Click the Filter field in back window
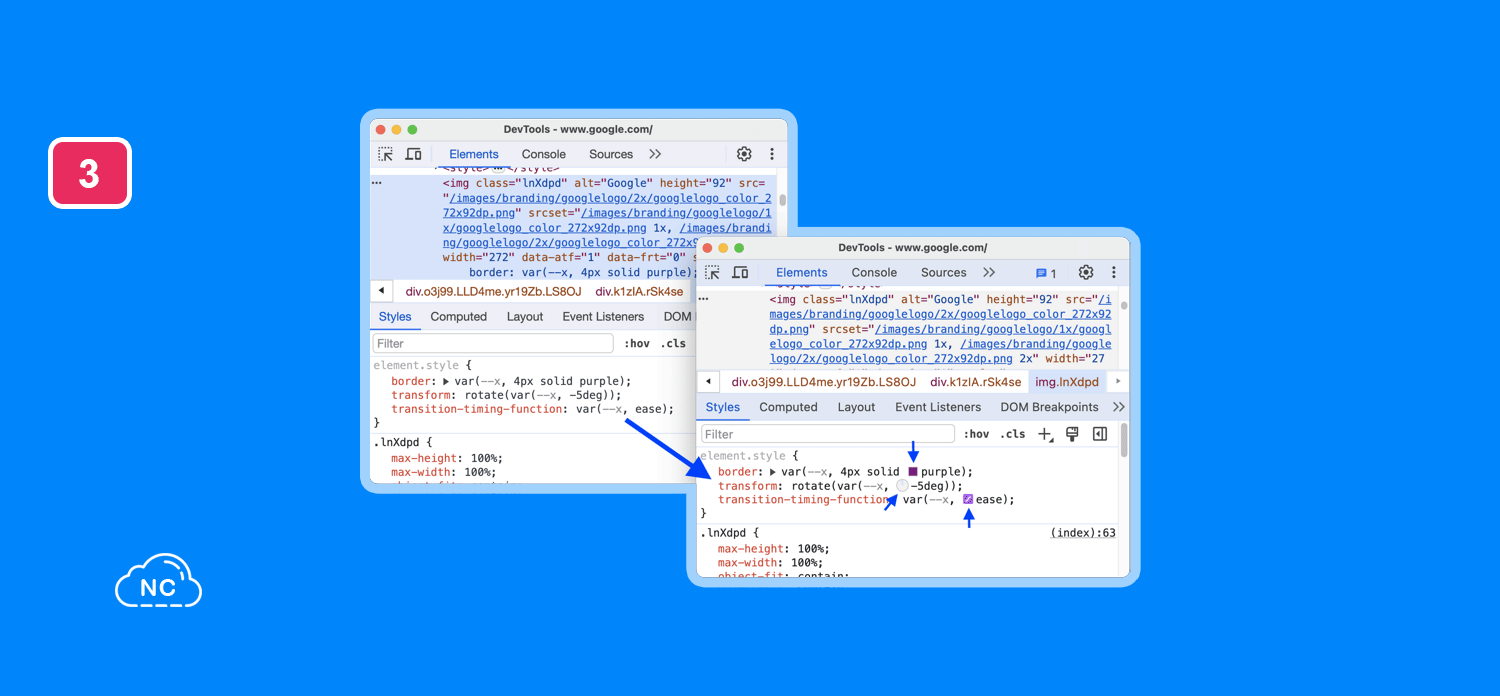 pyautogui.click(x=493, y=343)
